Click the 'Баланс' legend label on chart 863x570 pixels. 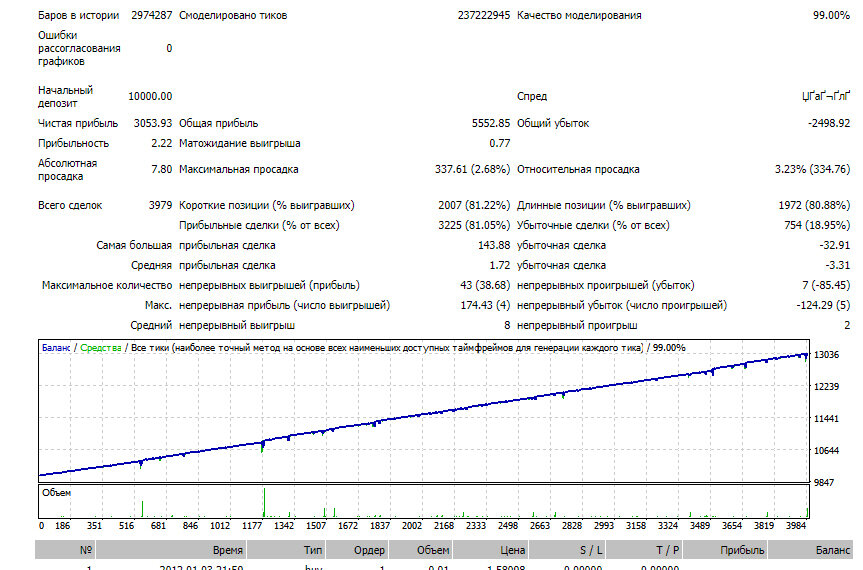[x=56, y=348]
